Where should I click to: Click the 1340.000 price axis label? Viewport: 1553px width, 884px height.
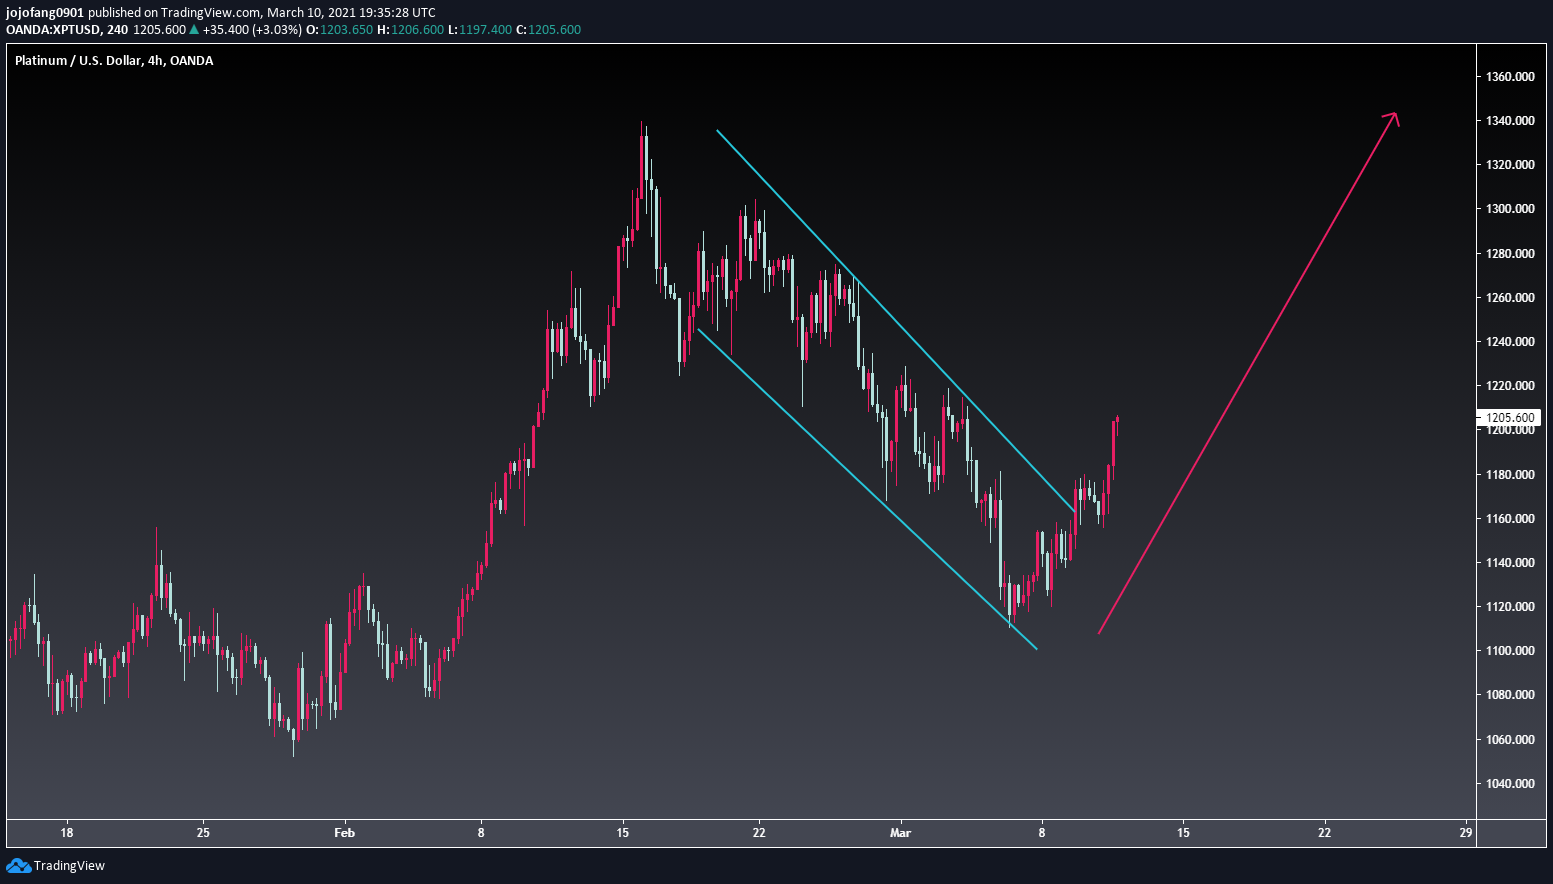pos(1510,121)
